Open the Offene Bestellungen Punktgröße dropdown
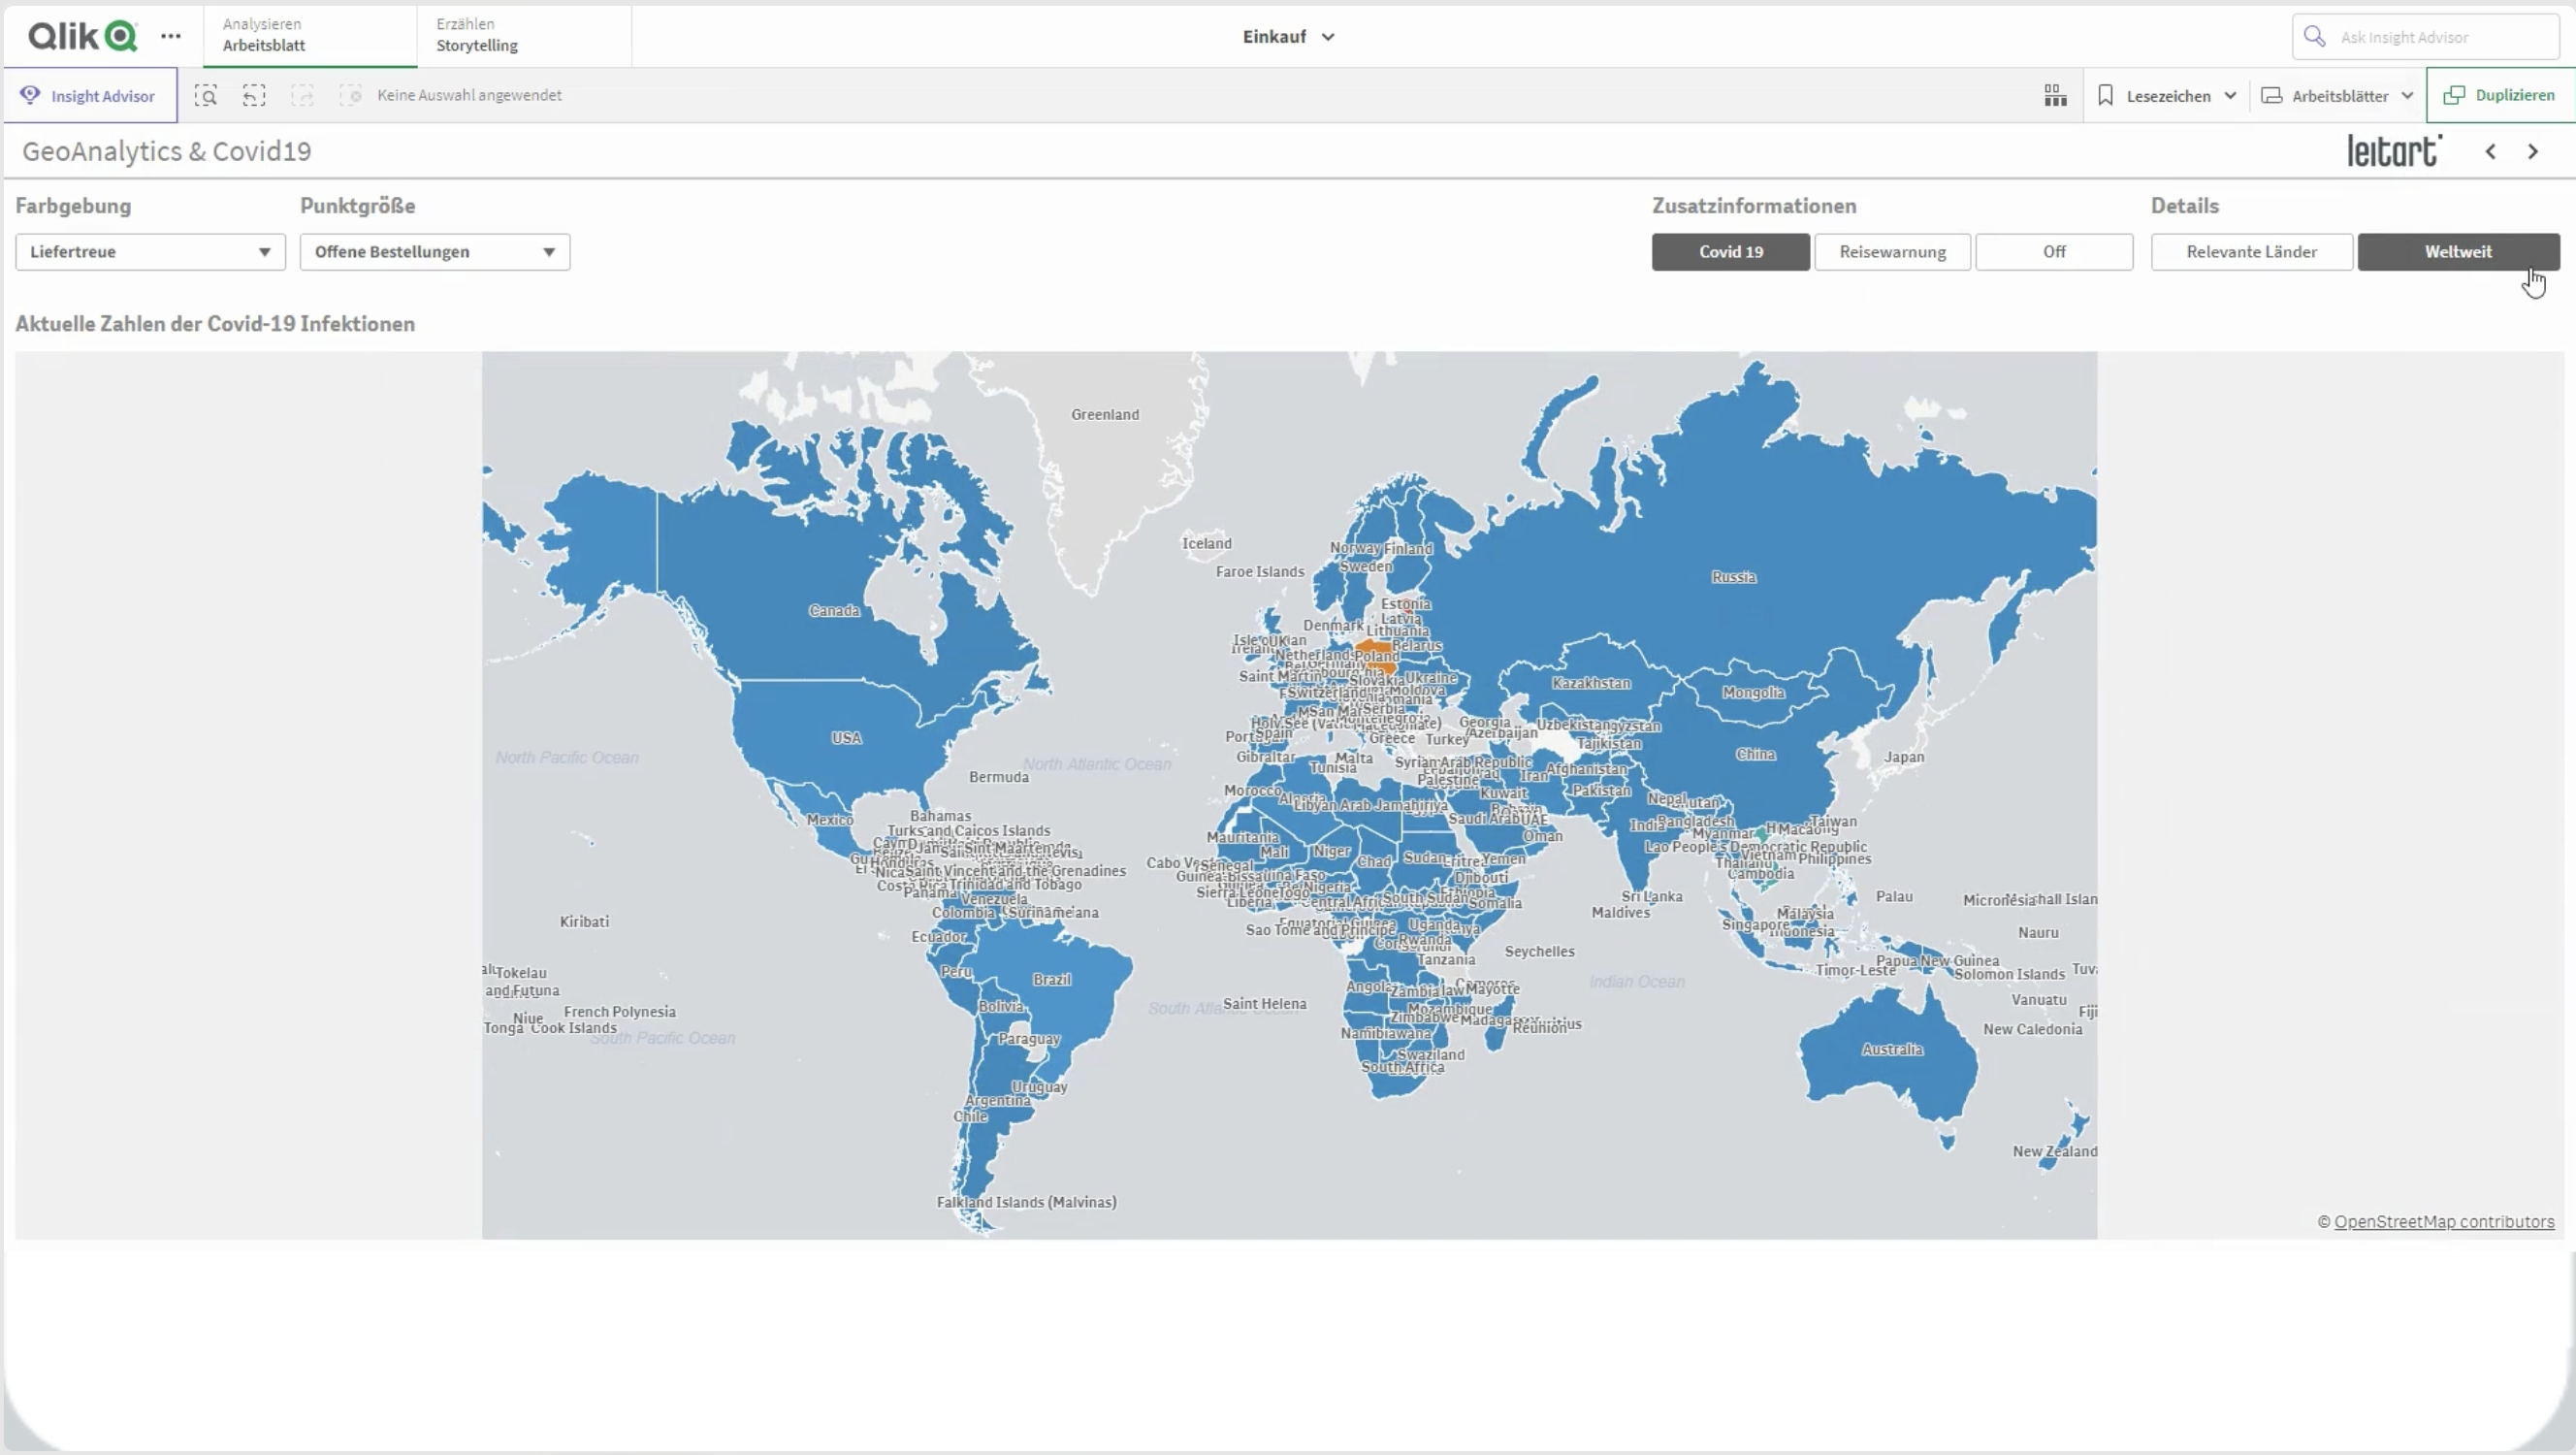 tap(435, 252)
